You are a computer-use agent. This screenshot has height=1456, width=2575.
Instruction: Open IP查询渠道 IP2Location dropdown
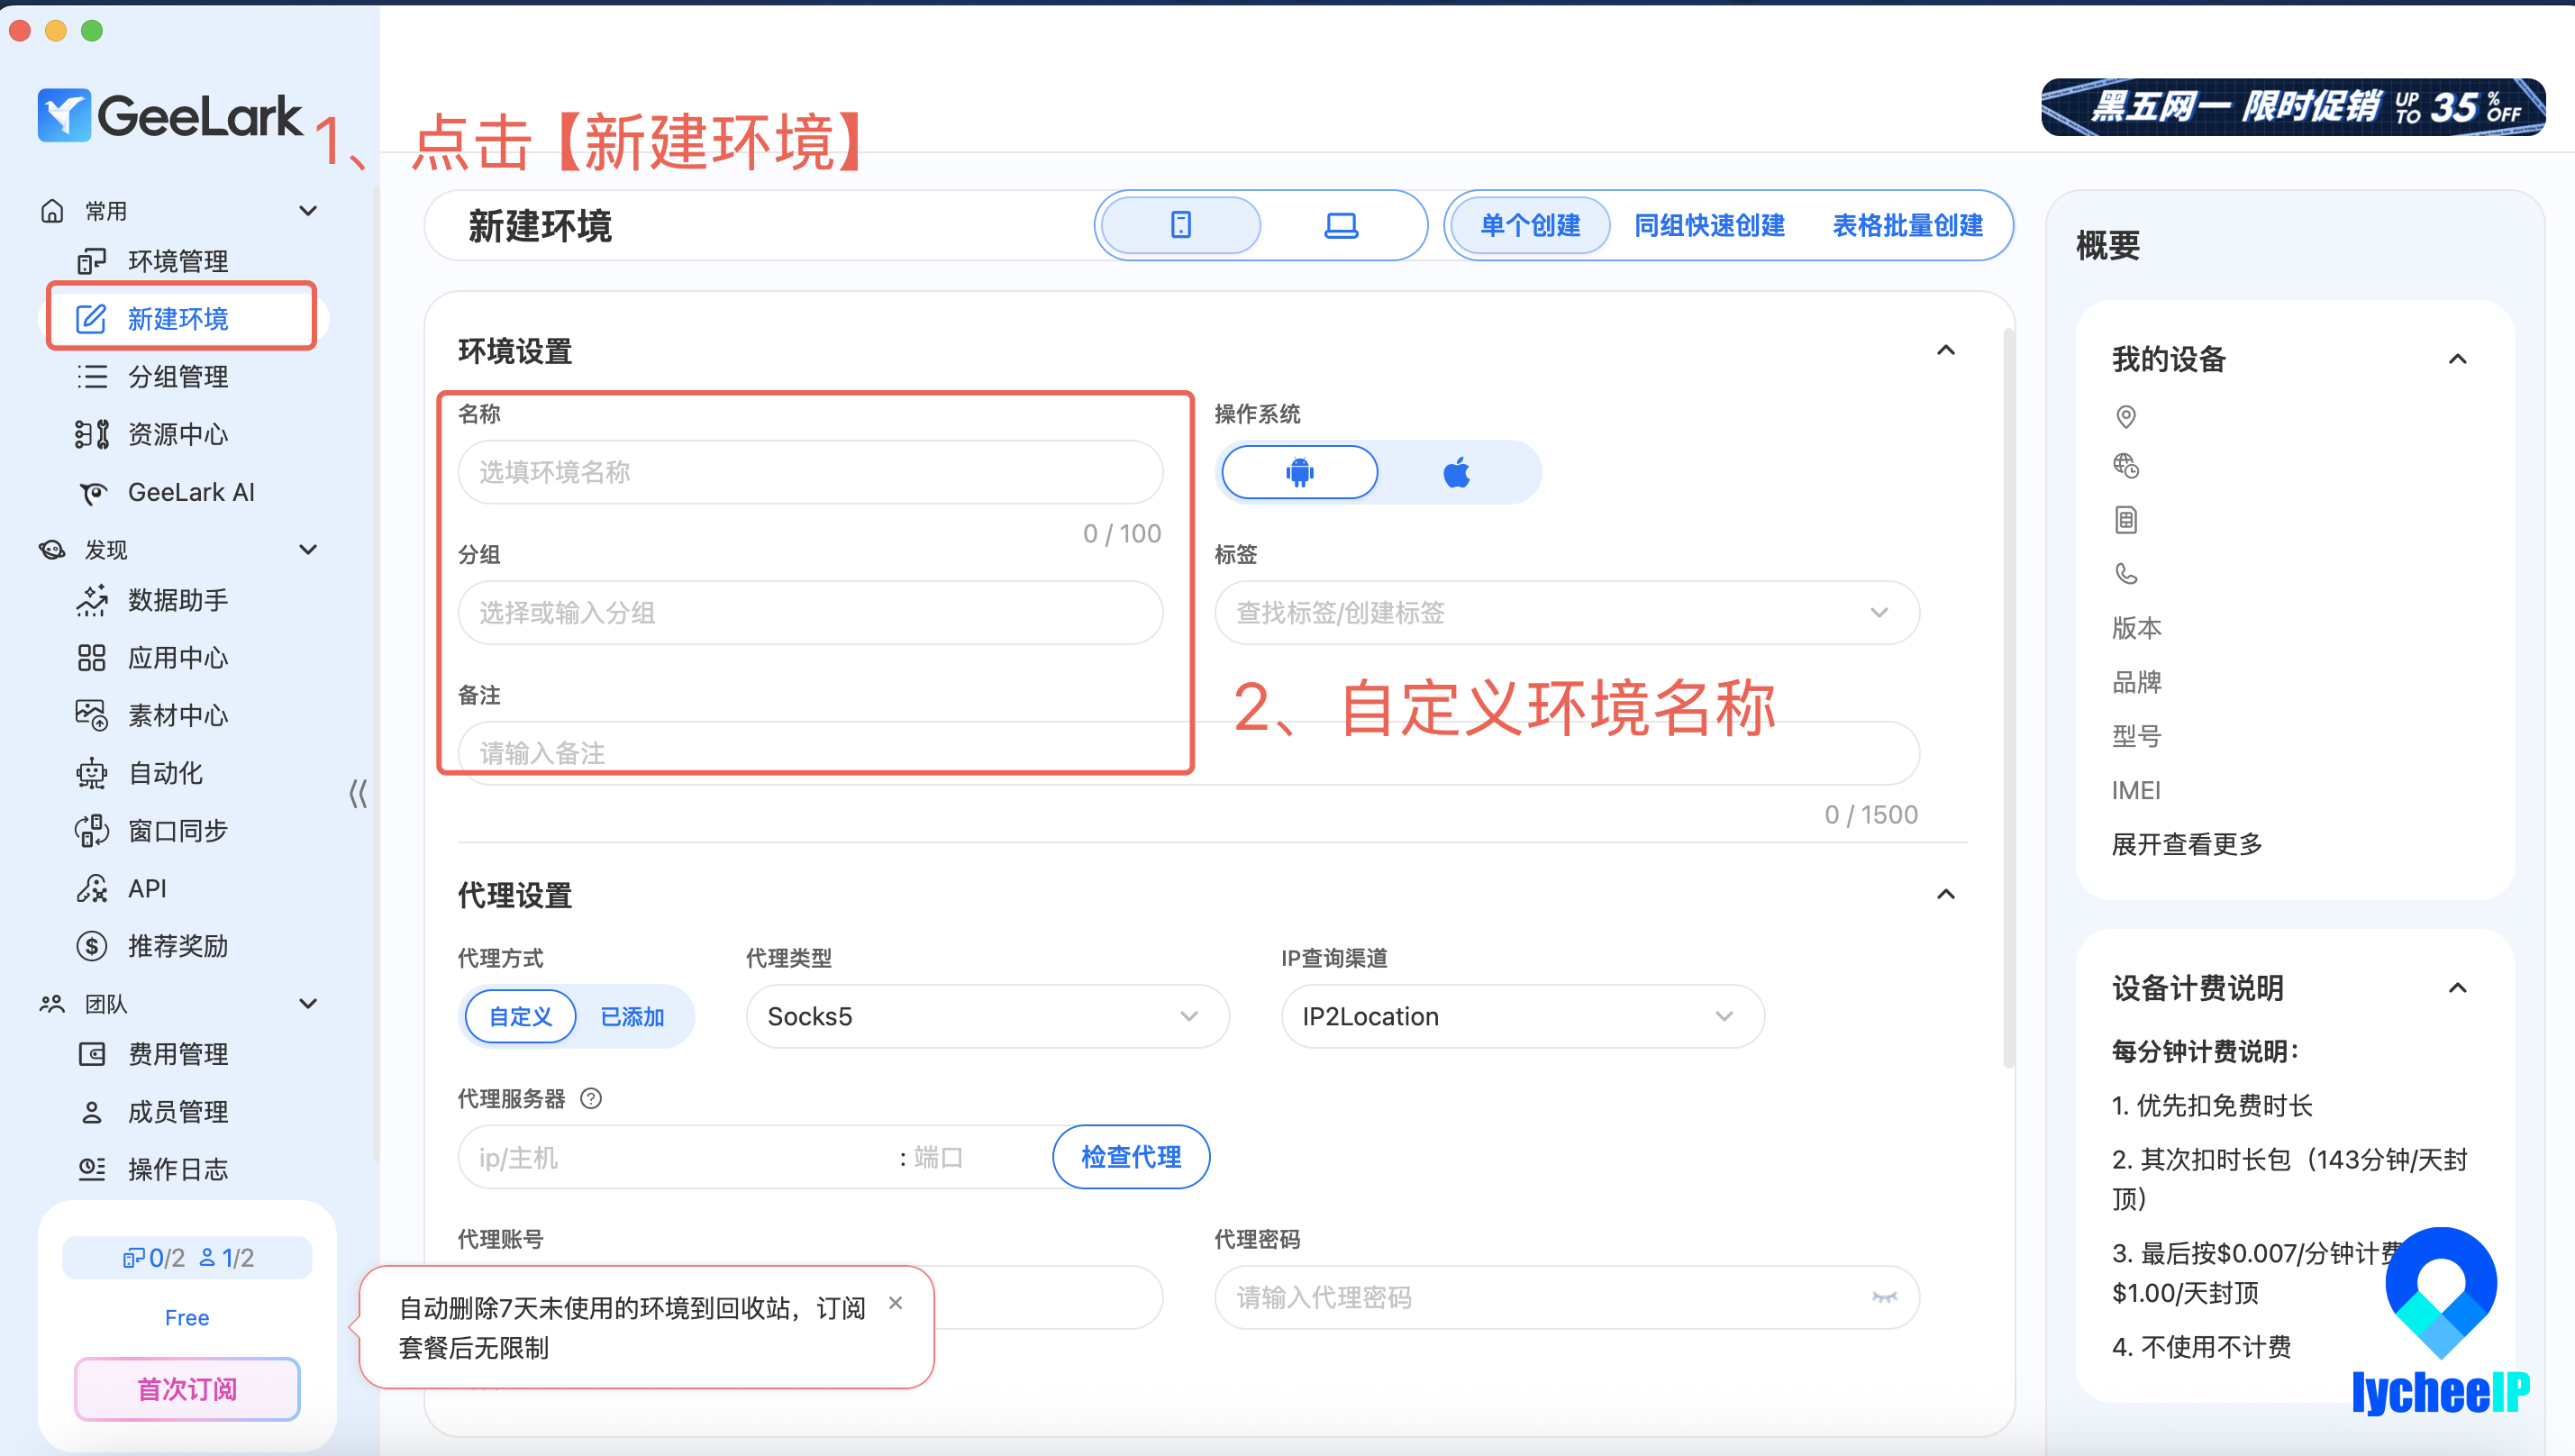click(x=1522, y=1016)
